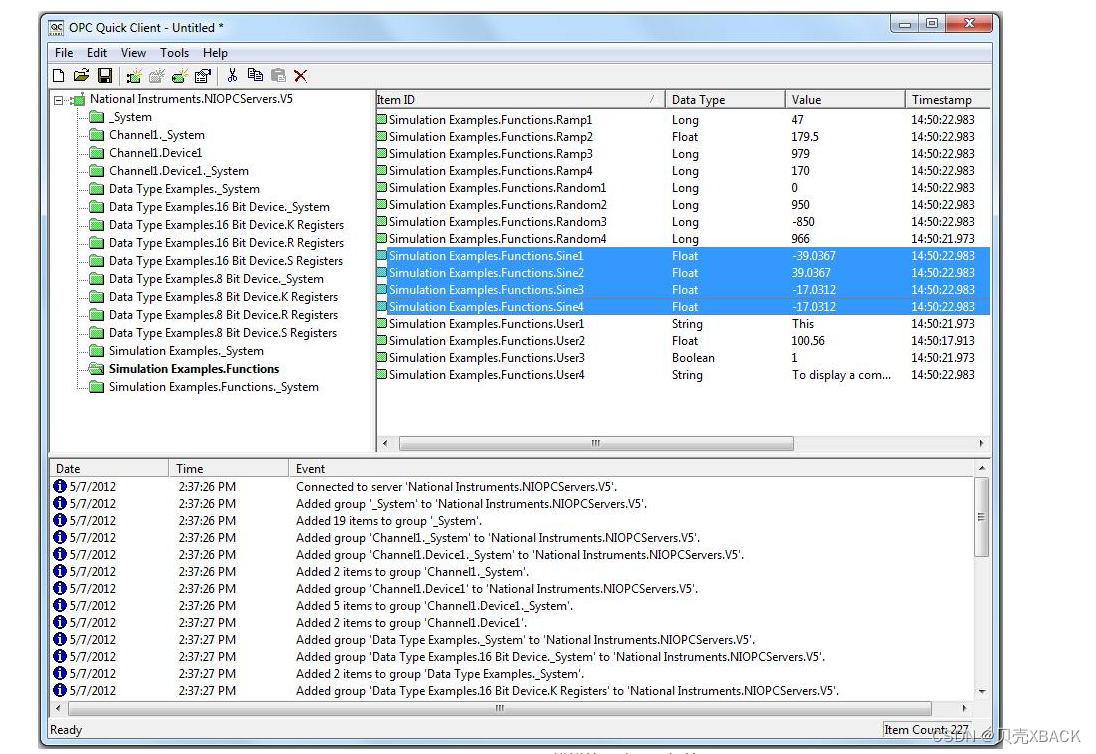
Task: Click the green item icon for Ramp1
Action: 382,119
